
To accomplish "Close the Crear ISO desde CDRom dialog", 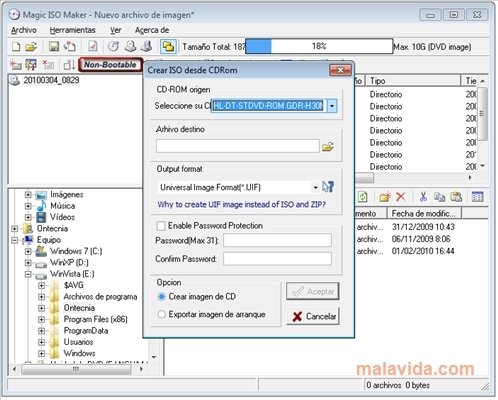I will click(340, 70).
